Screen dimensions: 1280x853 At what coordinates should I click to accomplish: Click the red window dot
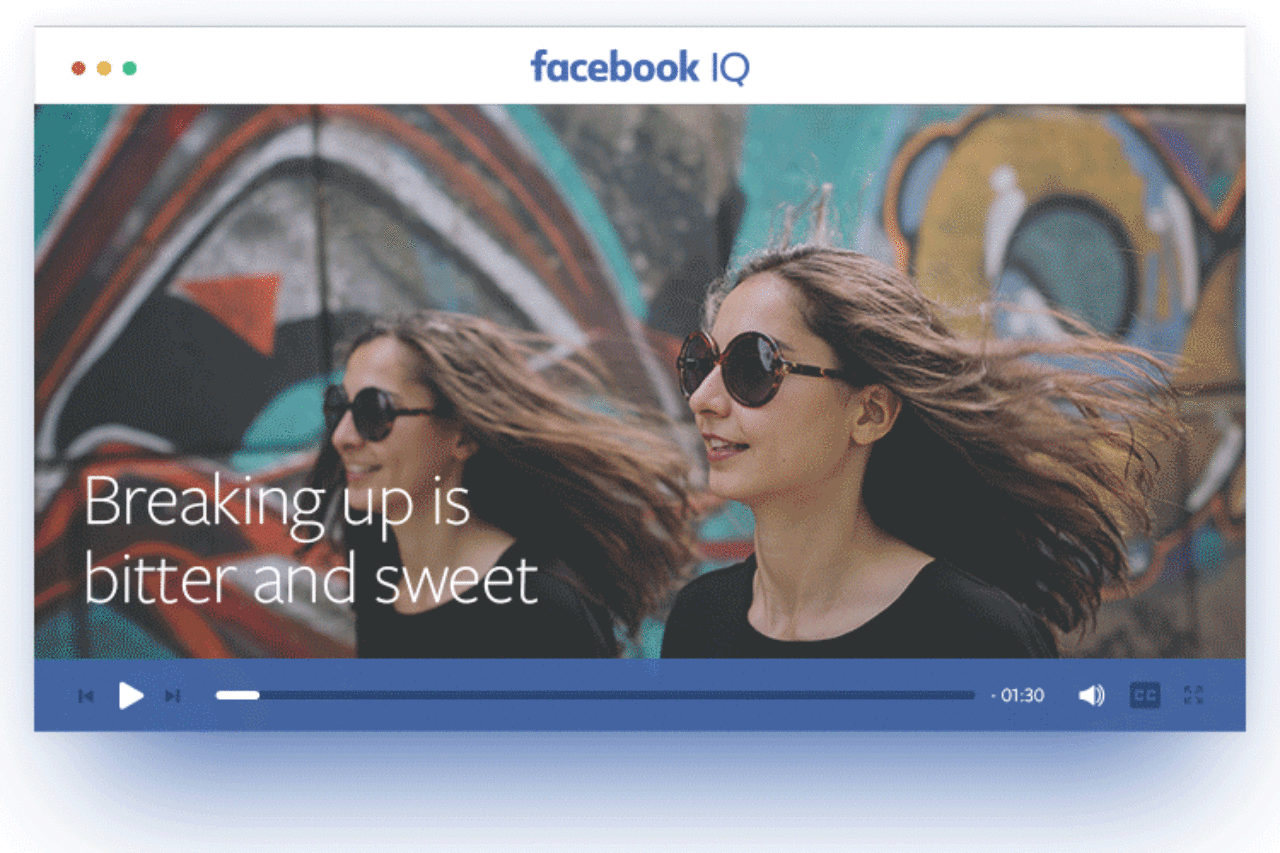click(78, 68)
